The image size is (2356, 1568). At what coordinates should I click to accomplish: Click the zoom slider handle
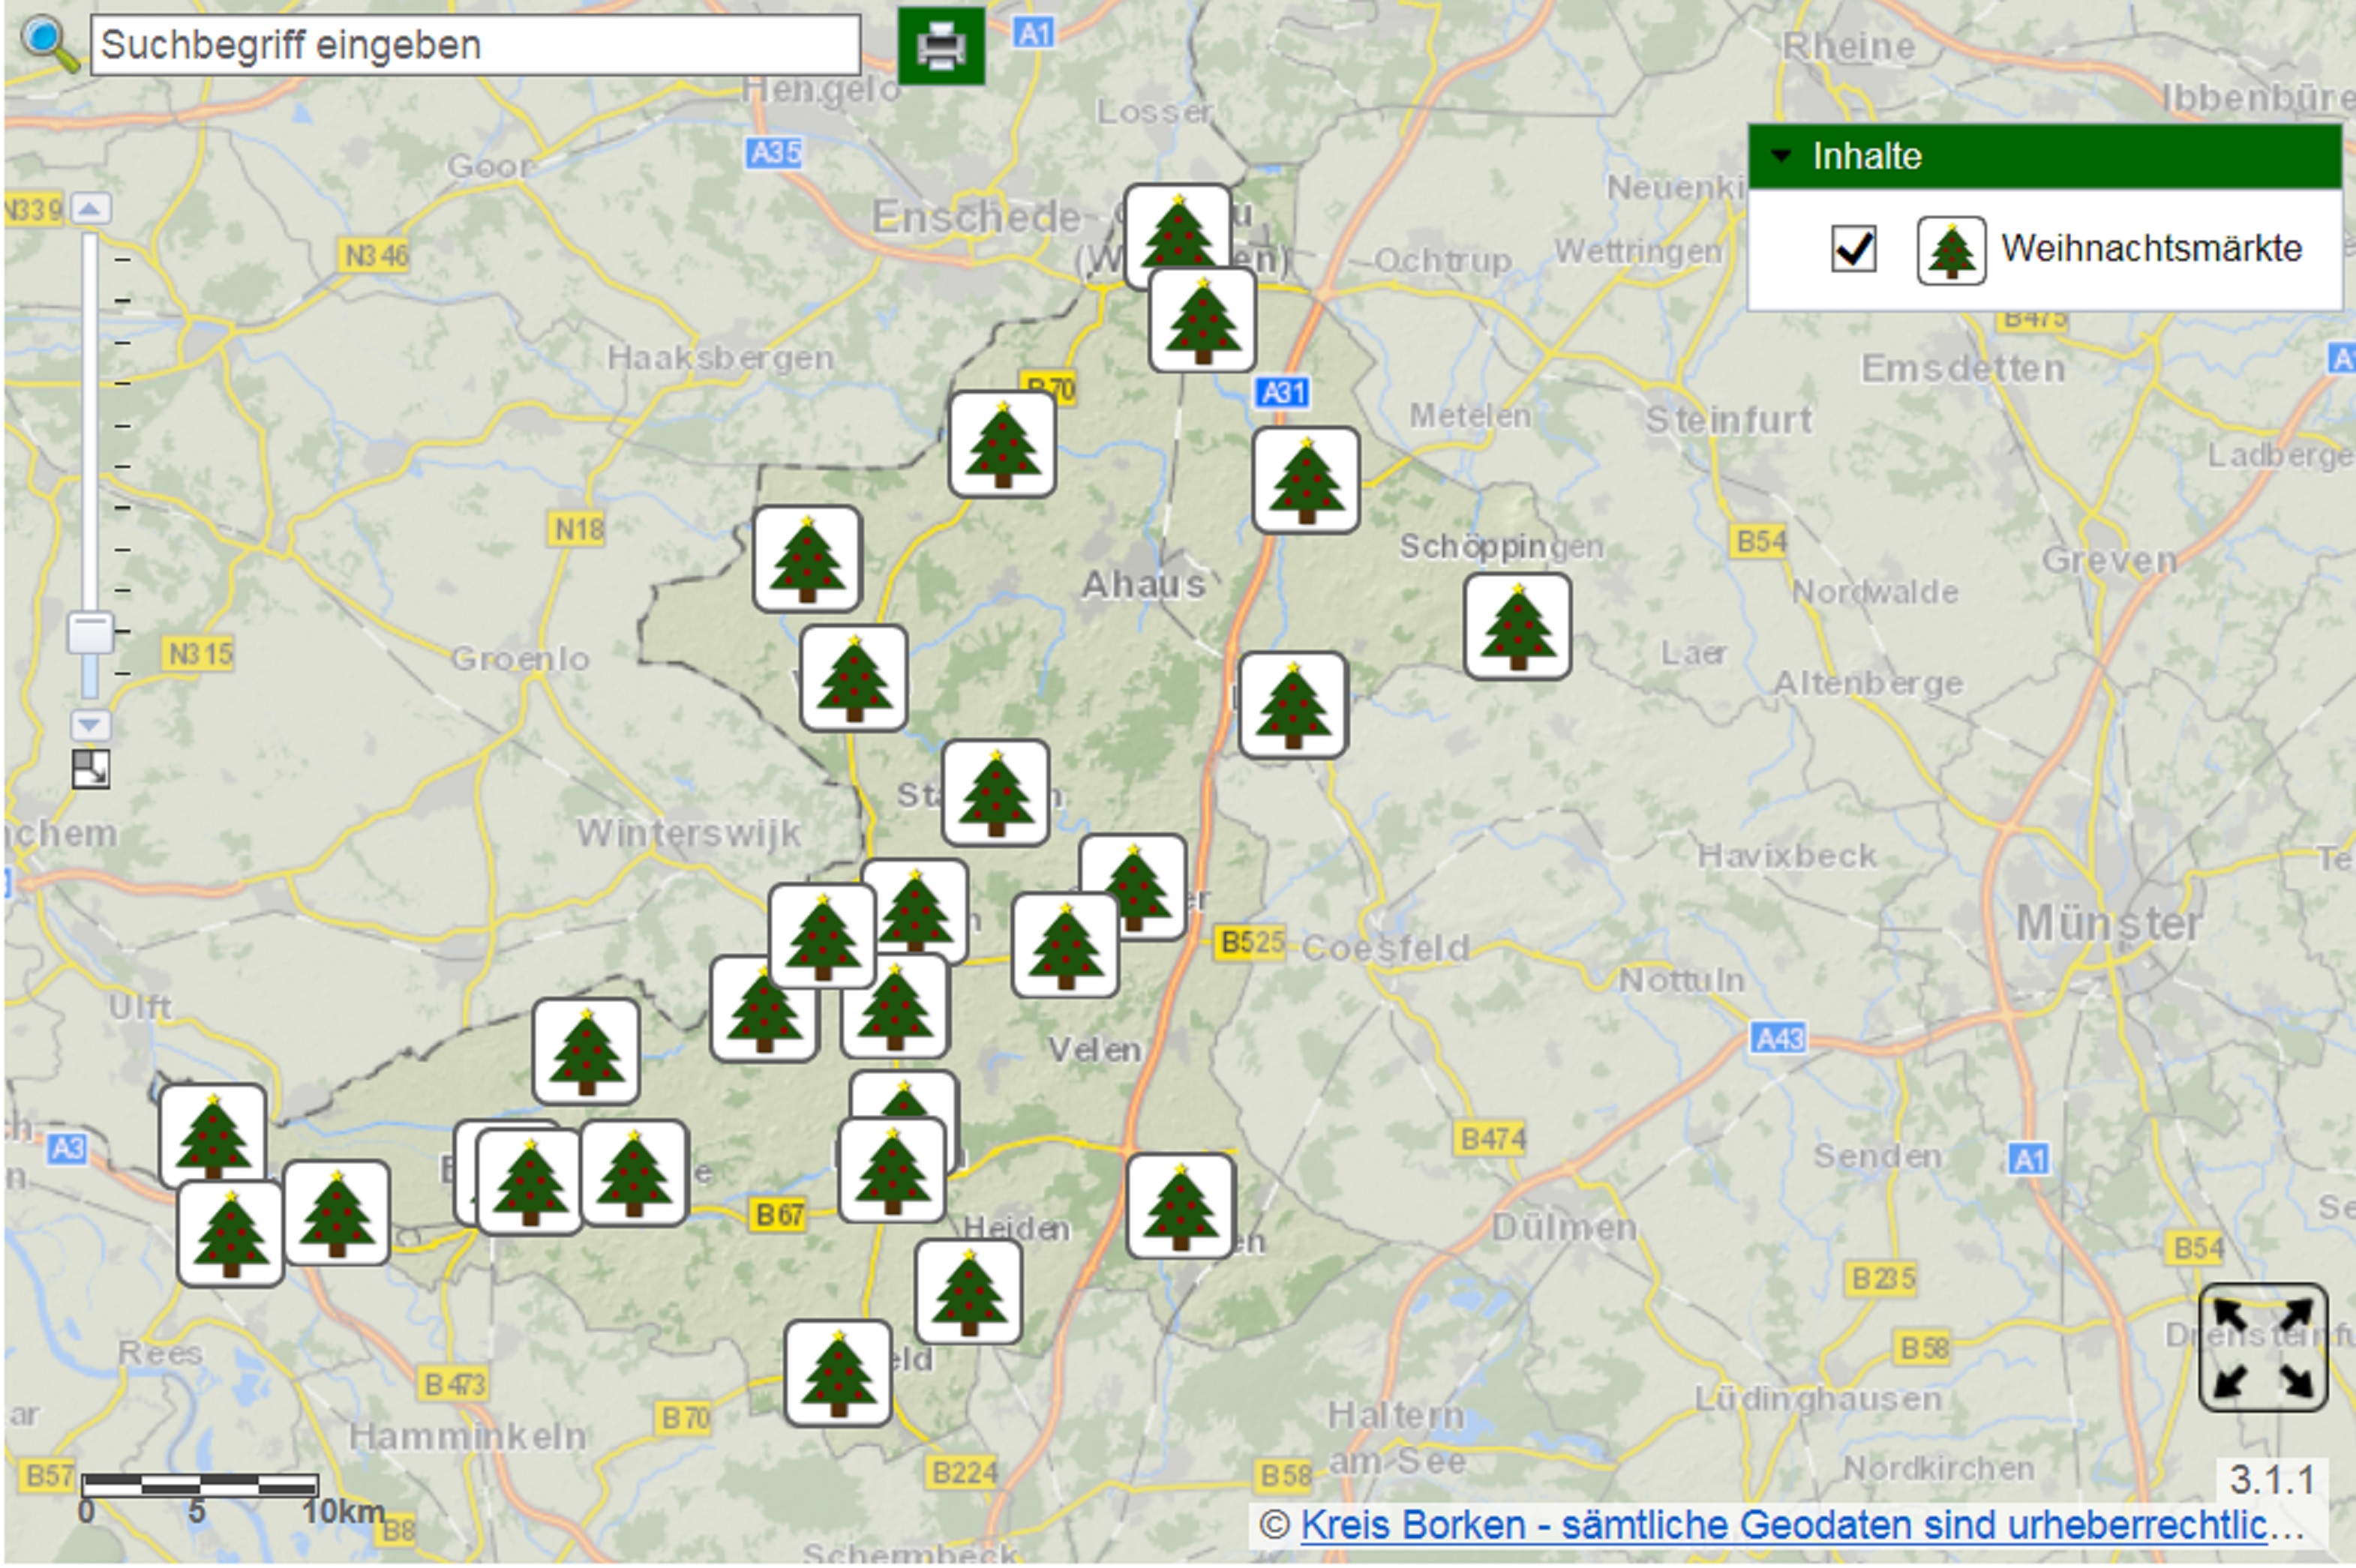90,633
